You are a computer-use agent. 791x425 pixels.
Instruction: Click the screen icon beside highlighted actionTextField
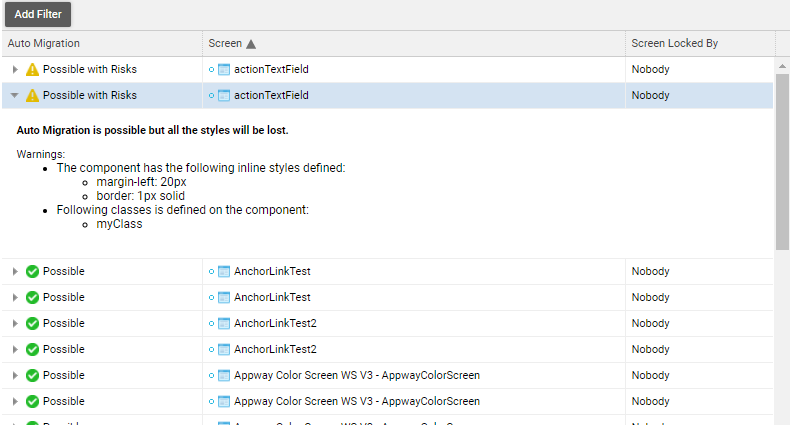(224, 95)
